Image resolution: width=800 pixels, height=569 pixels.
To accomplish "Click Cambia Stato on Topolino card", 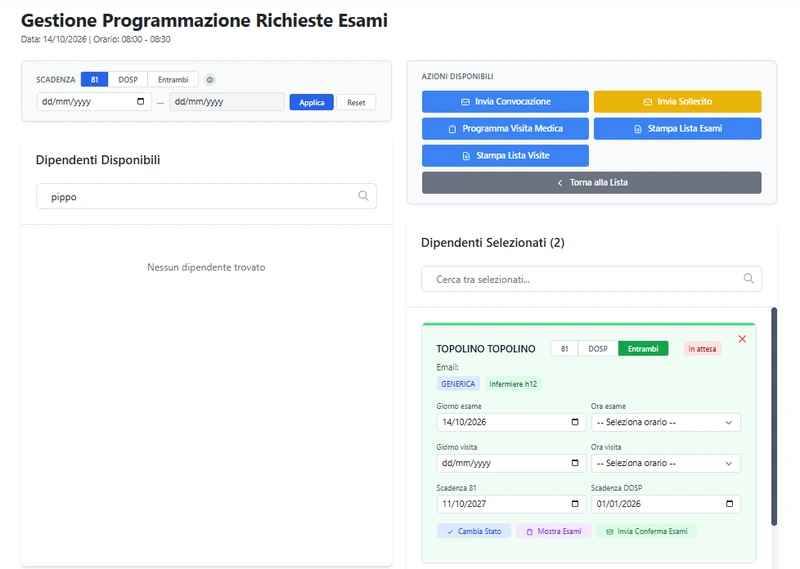I will [x=474, y=531].
